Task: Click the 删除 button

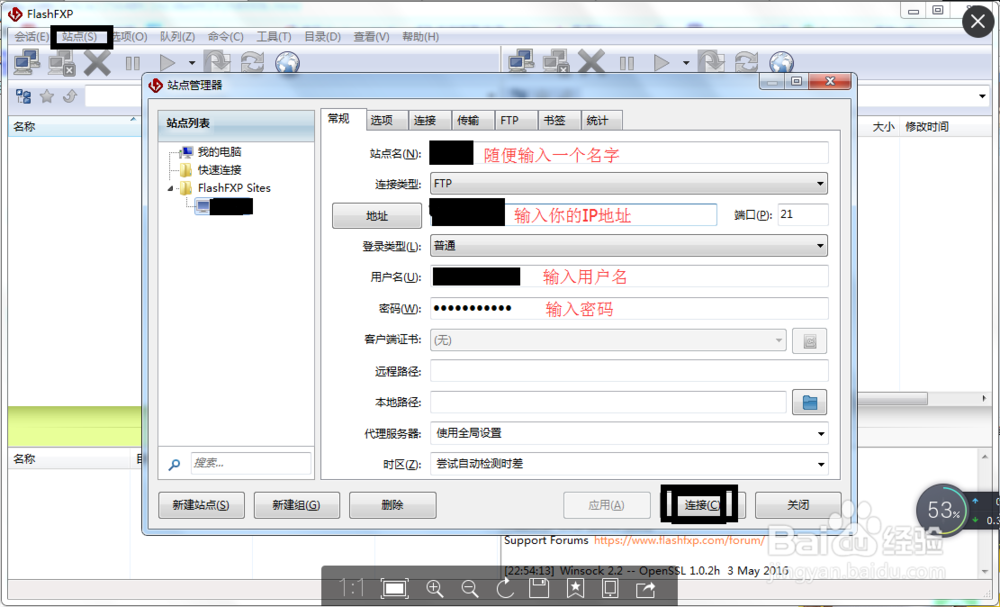Action: click(x=392, y=505)
